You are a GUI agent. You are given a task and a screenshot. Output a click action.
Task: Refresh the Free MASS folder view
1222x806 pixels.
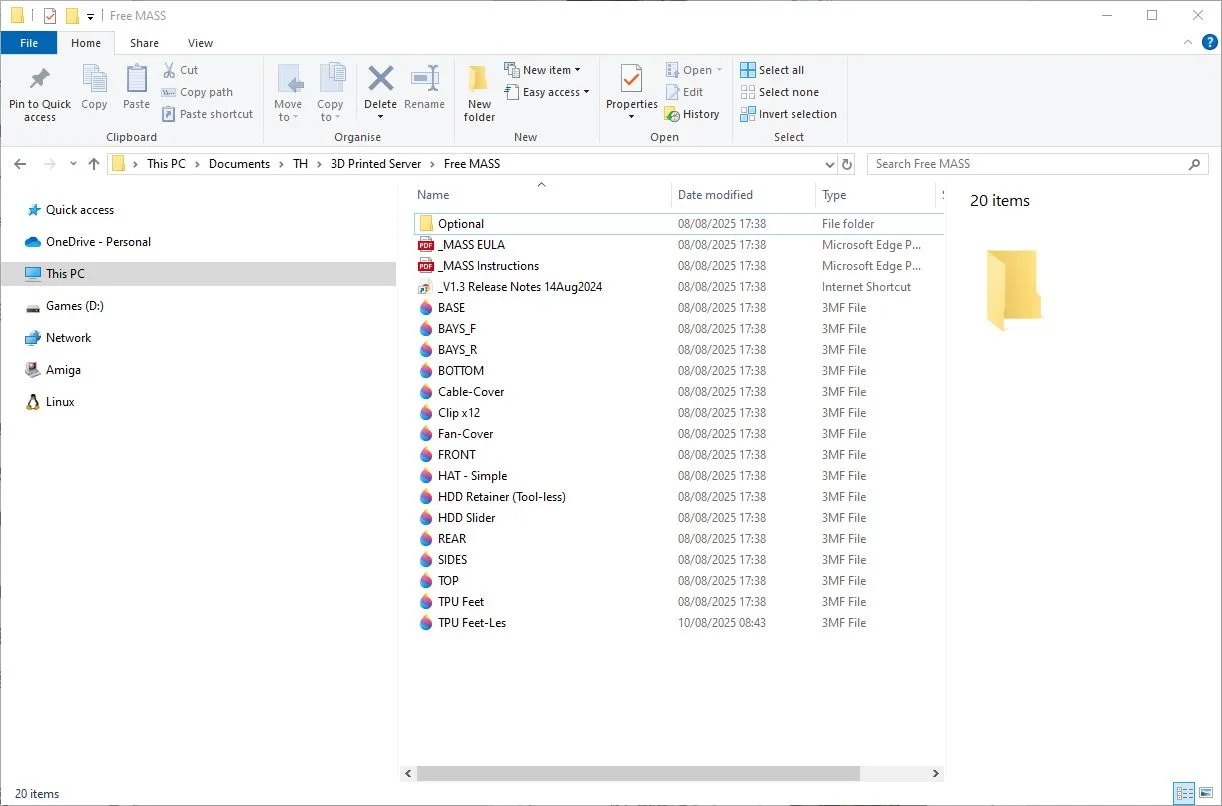(847, 164)
